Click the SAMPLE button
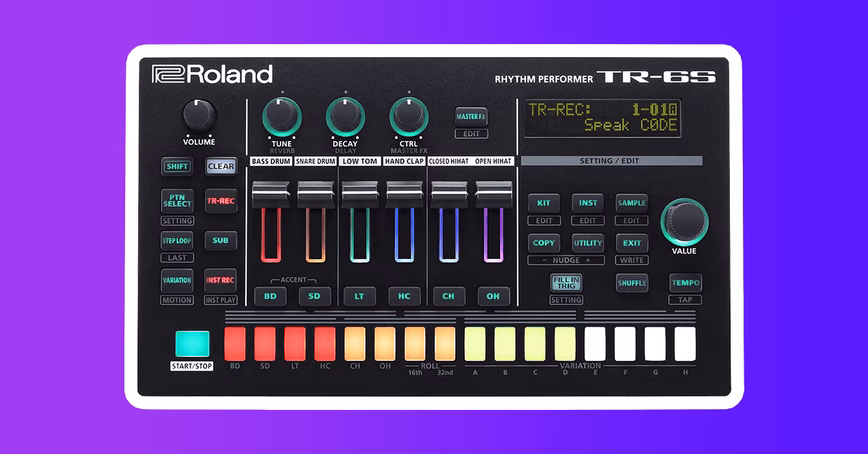The height and width of the screenshot is (454, 868). [632, 203]
